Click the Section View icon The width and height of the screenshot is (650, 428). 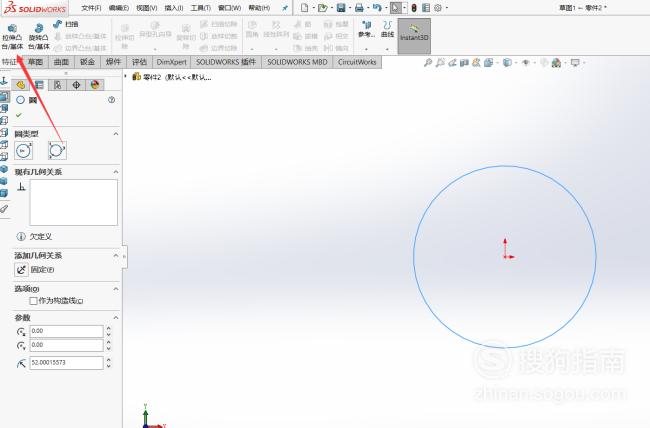[464, 63]
